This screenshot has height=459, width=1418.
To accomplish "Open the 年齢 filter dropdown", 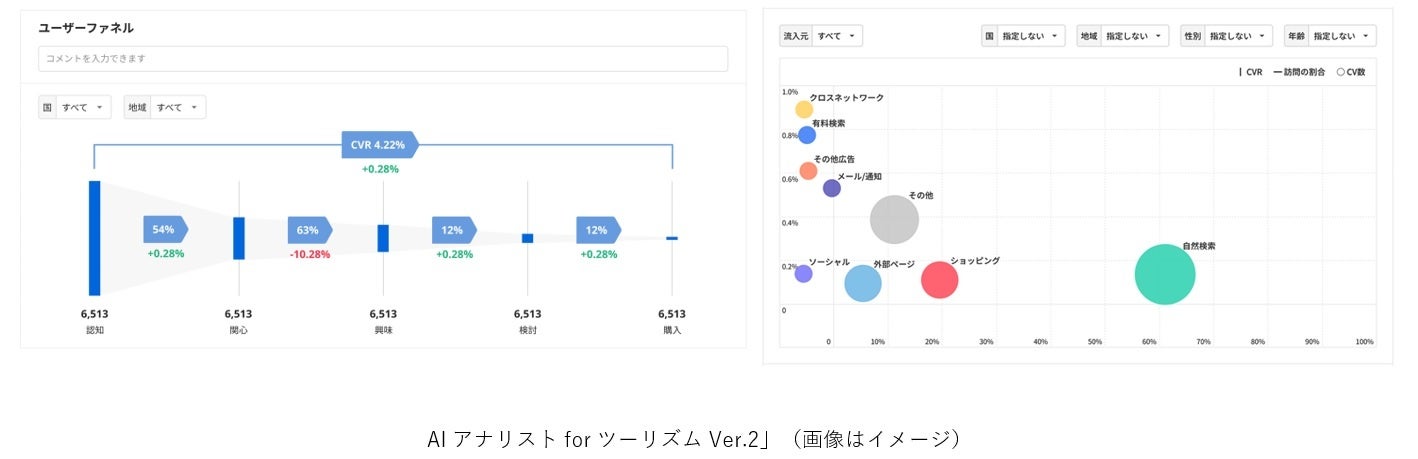I will pyautogui.click(x=1330, y=36).
